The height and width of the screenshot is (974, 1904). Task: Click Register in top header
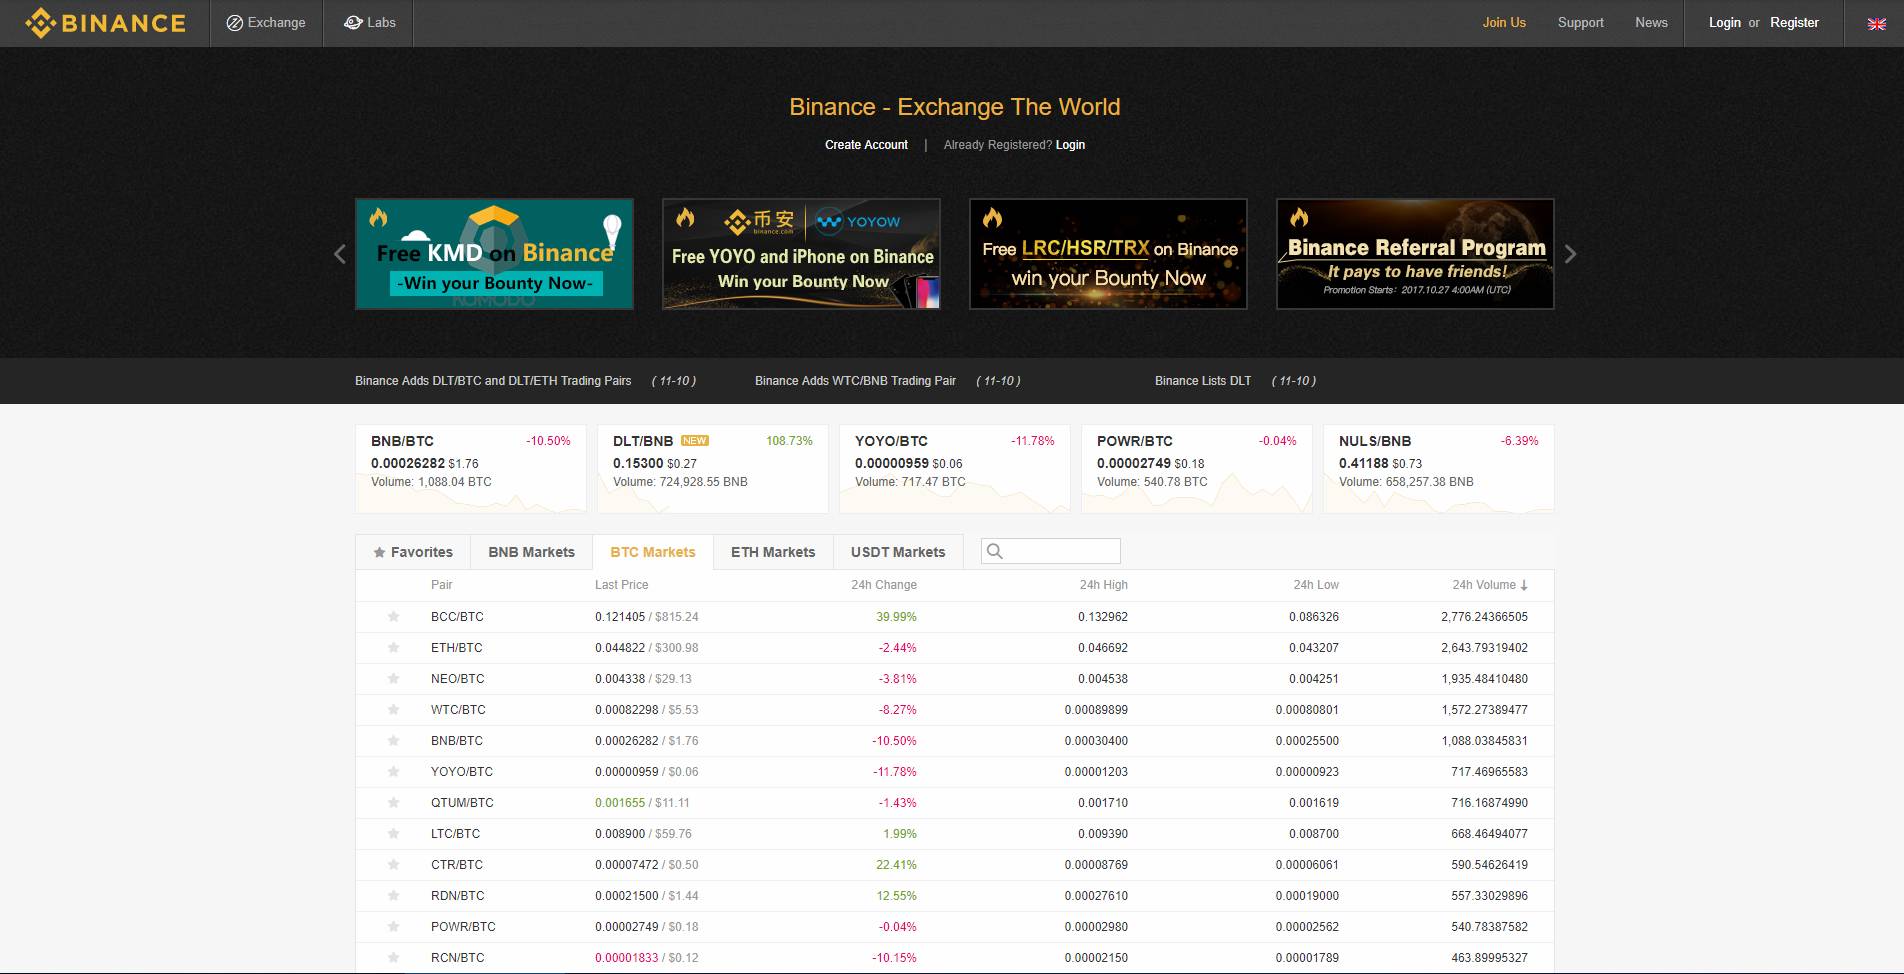[x=1794, y=23]
